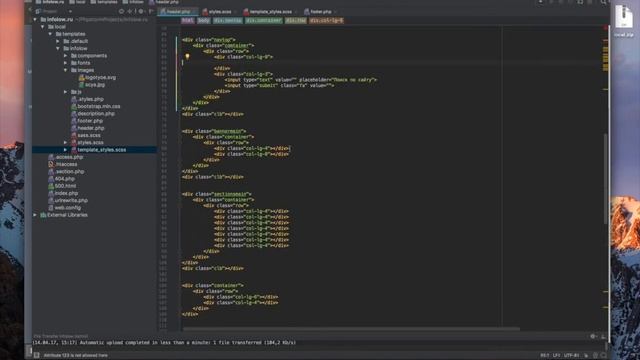This screenshot has width=640, height=360.
Task: Click the div.navtop breadcrumb tag
Action: (228, 20)
